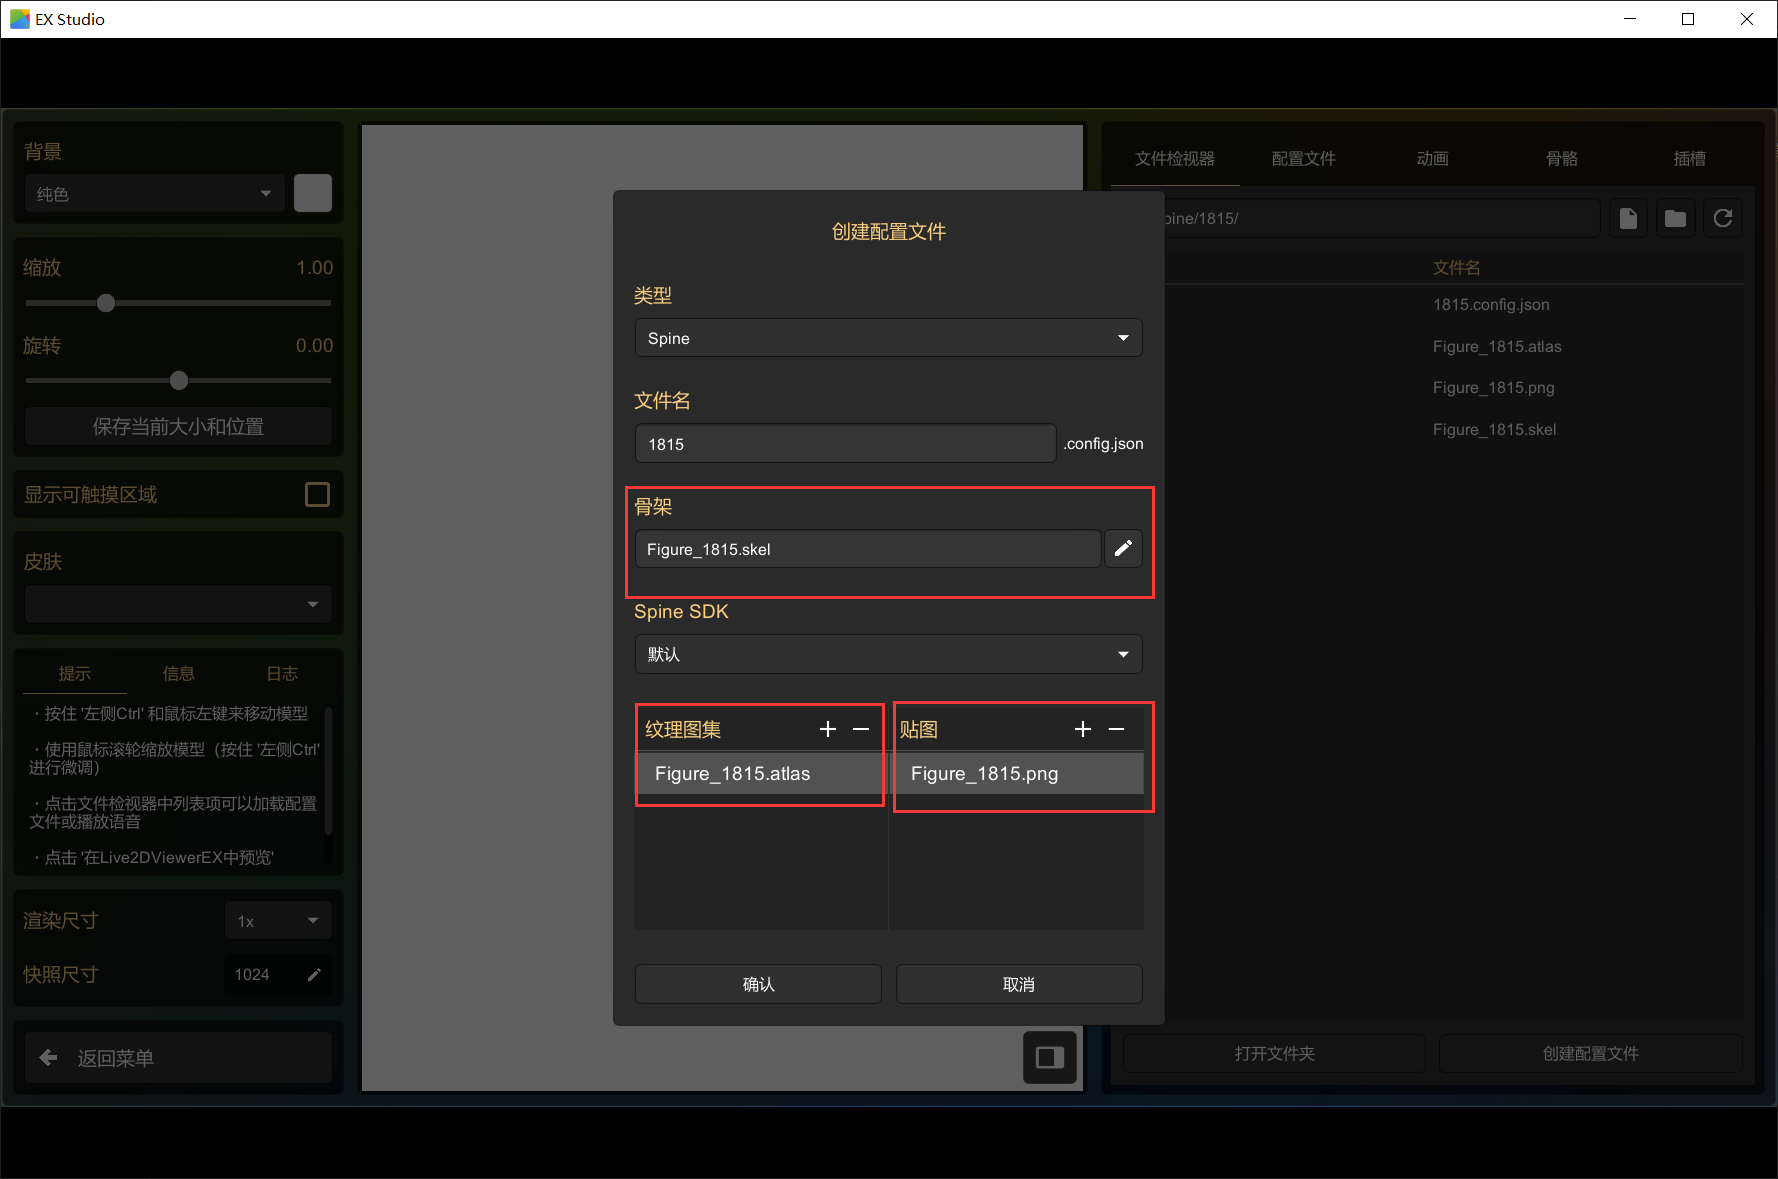This screenshot has width=1778, height=1179.
Task: Refresh the file list with the reload icon
Action: tap(1722, 218)
